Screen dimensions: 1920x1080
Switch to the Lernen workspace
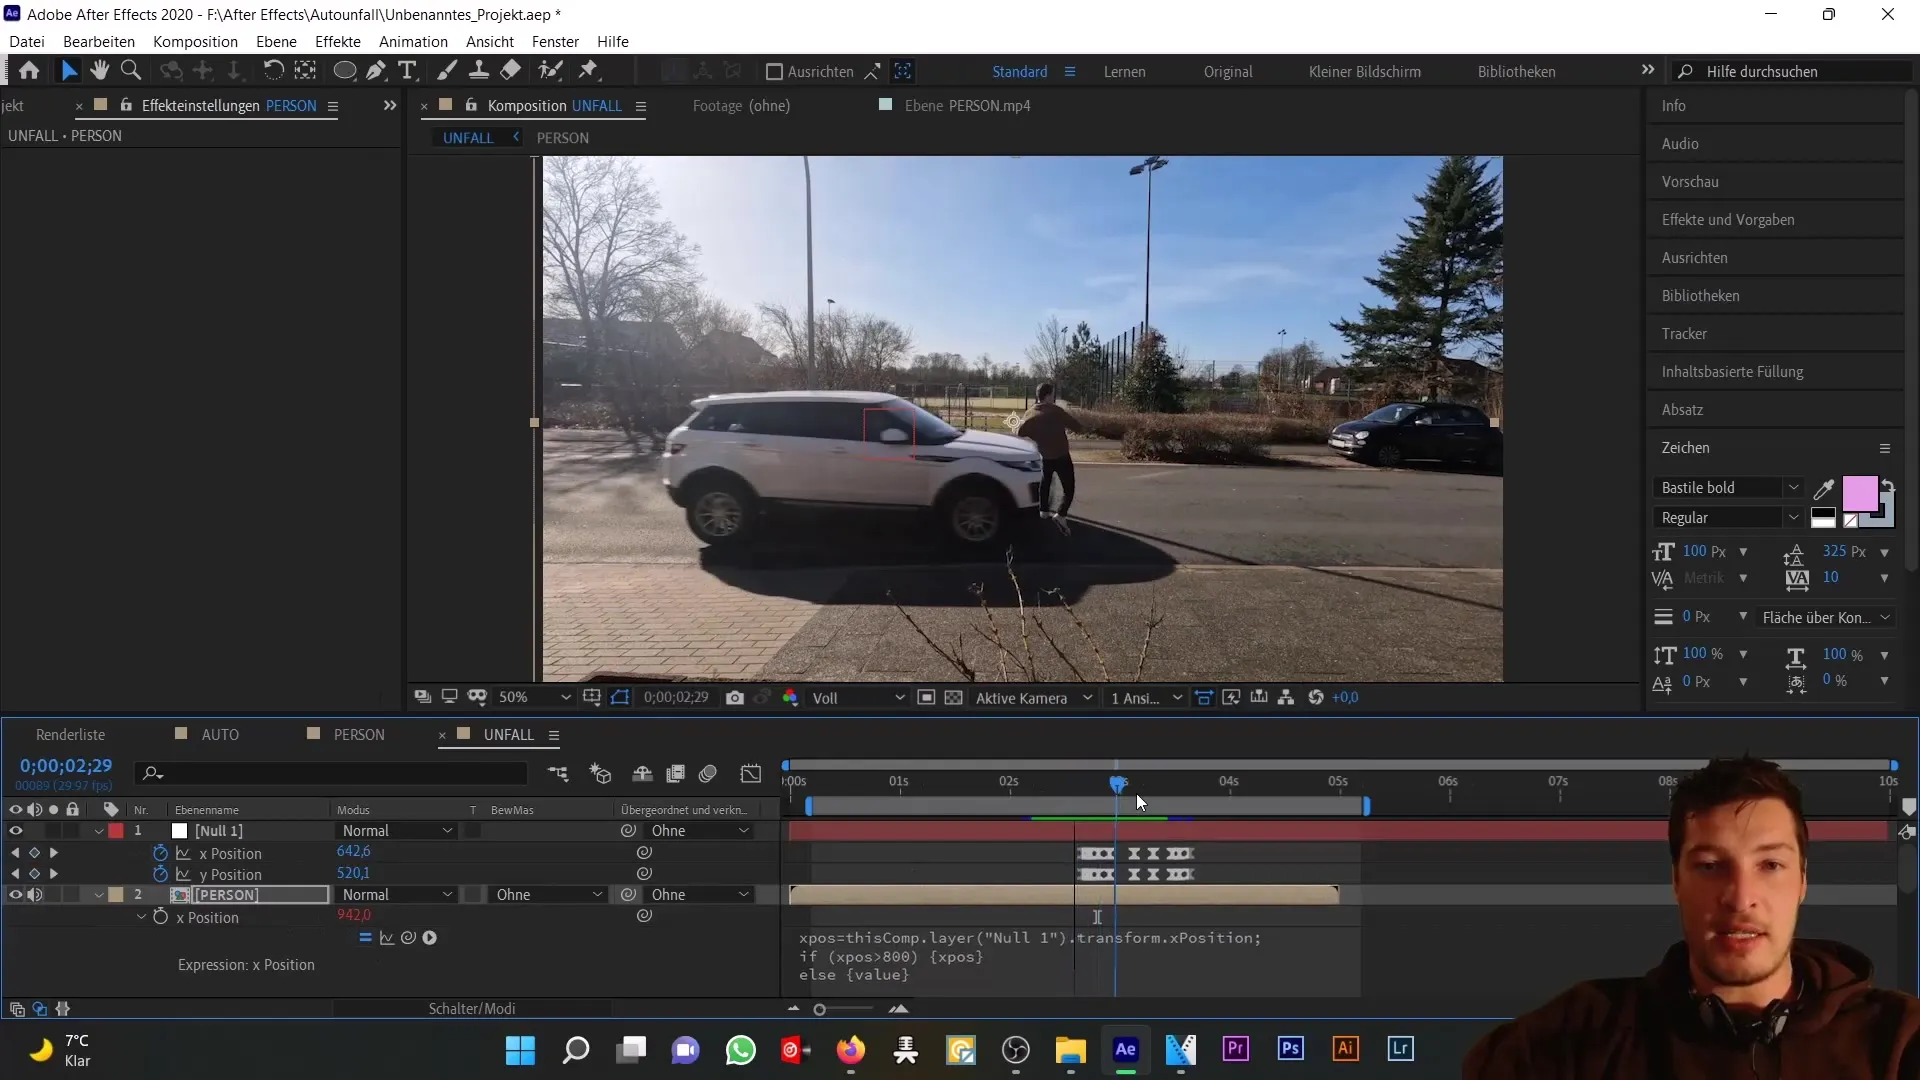(1125, 72)
